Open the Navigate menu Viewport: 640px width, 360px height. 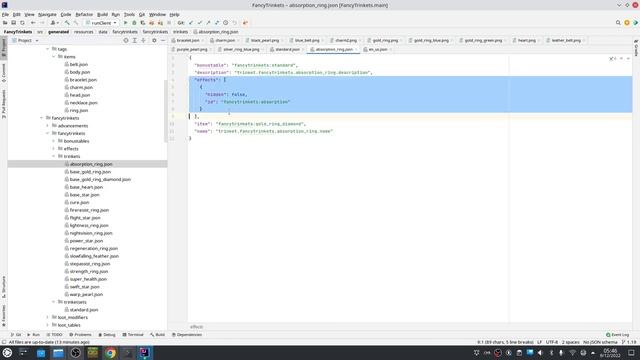[47, 14]
